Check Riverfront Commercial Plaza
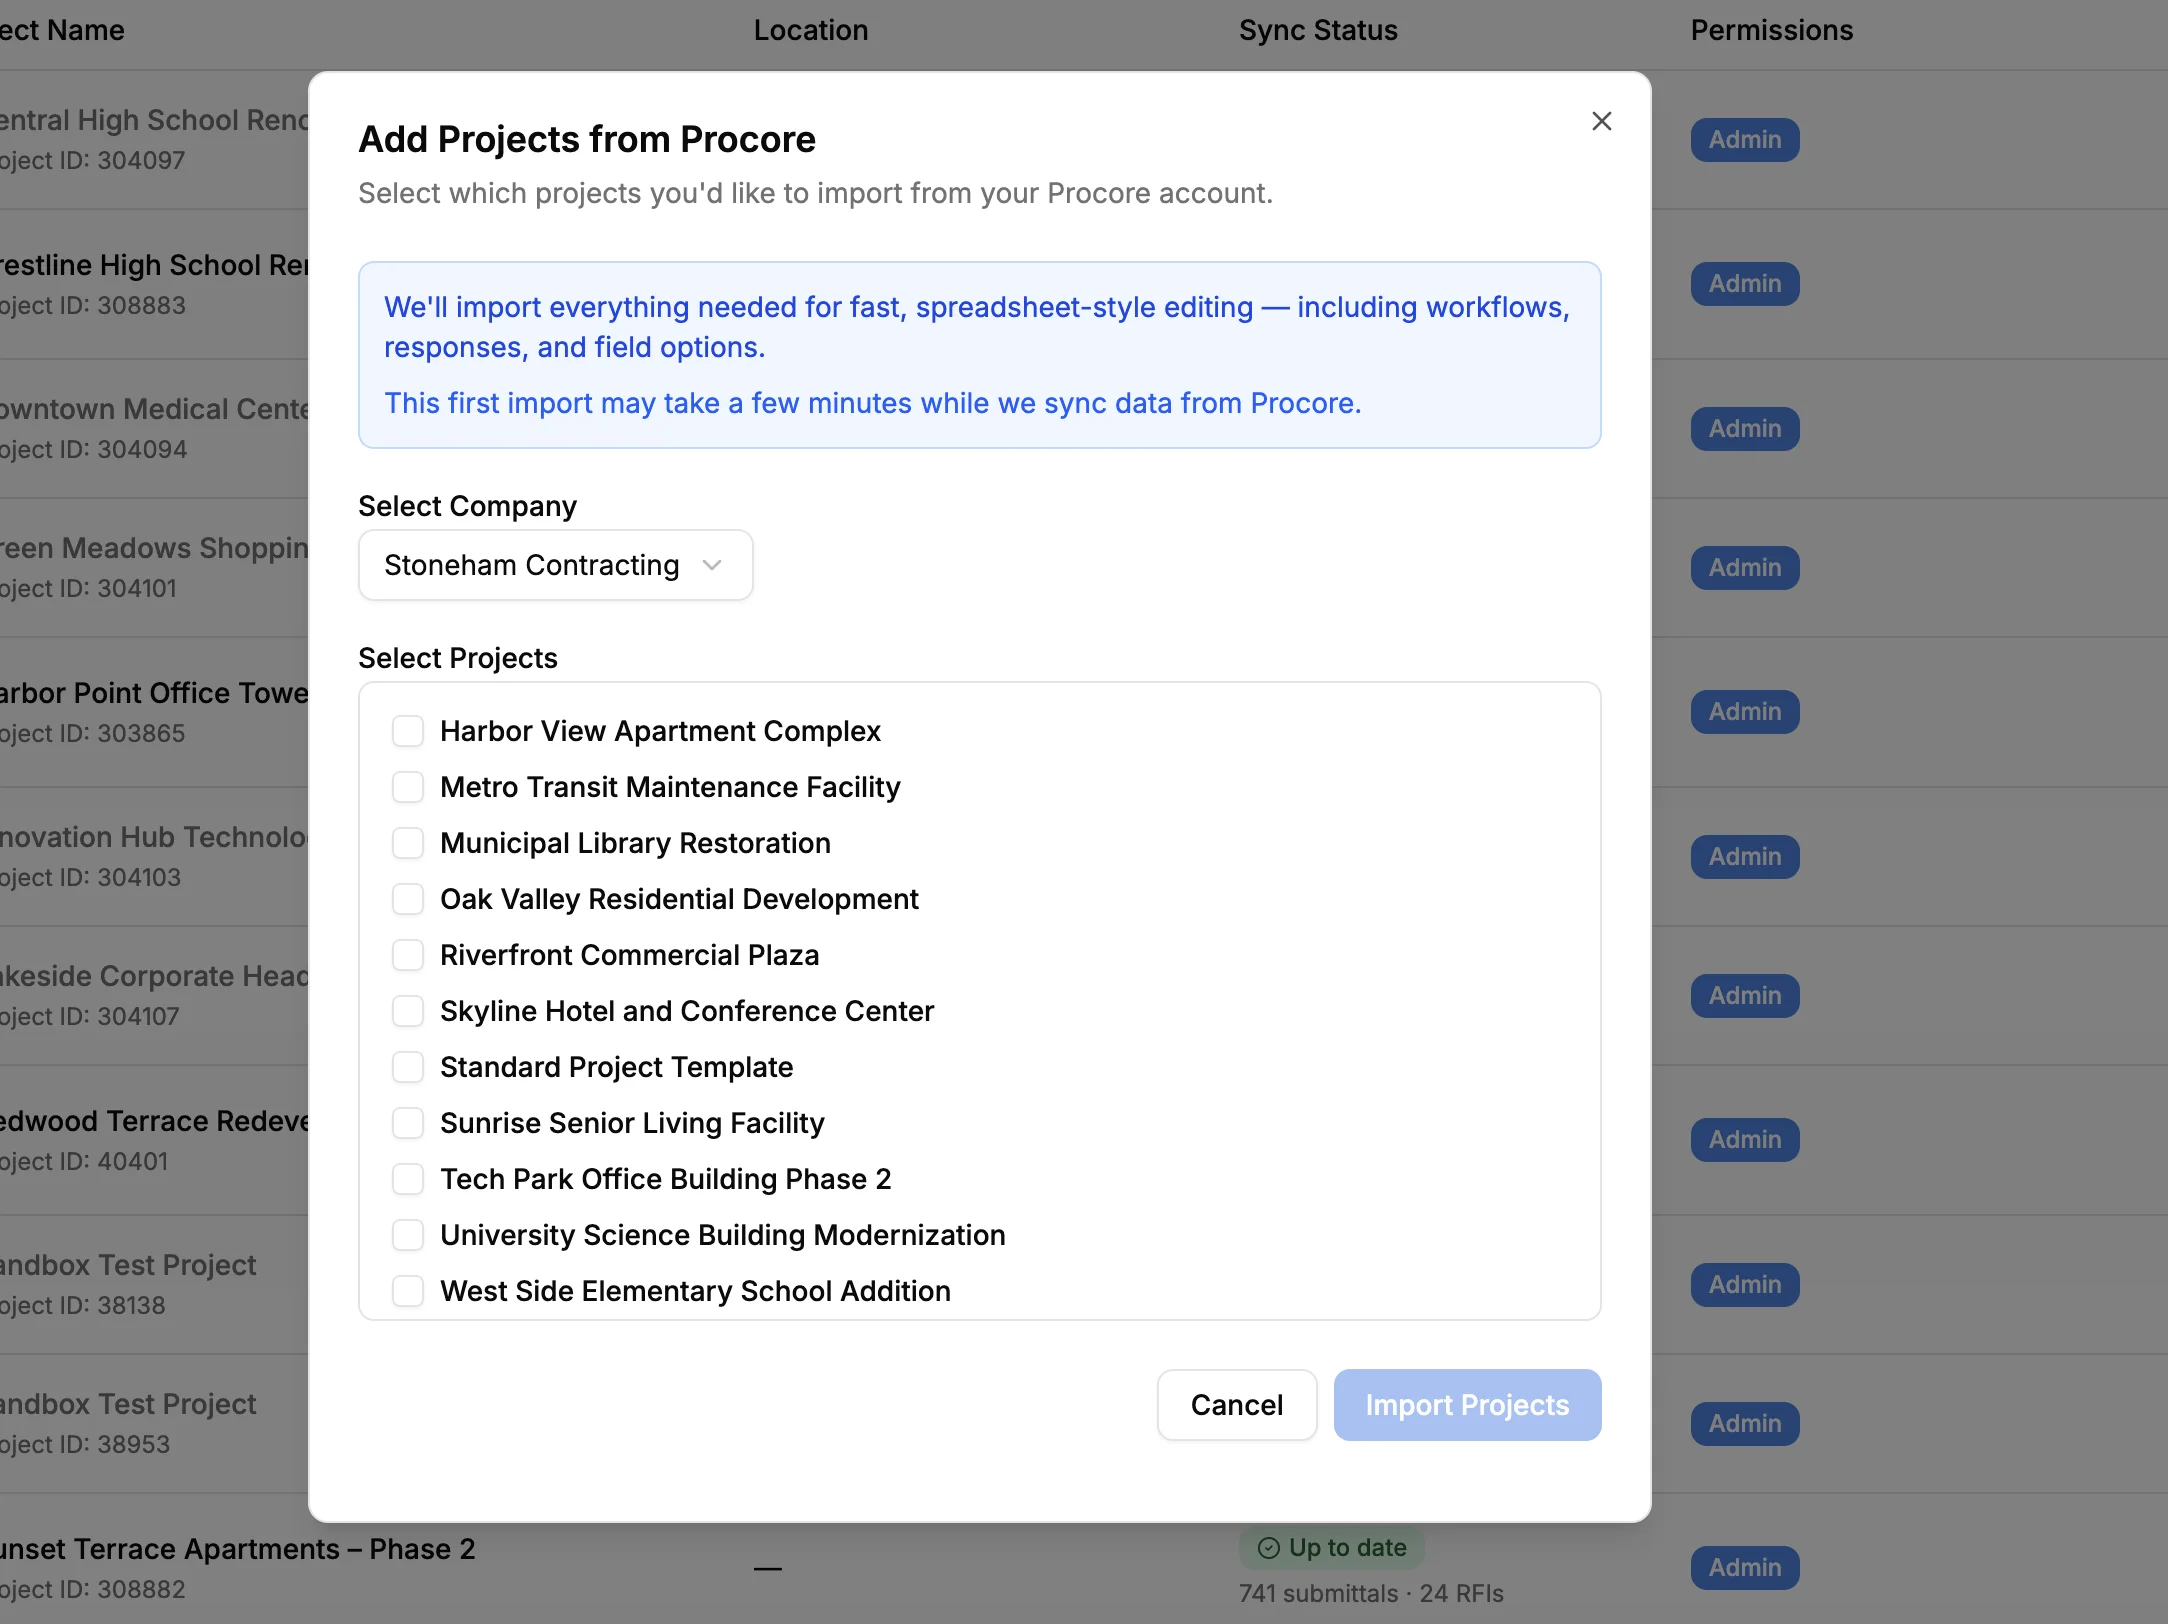Viewport: 2168px width, 1624px height. click(x=408, y=955)
